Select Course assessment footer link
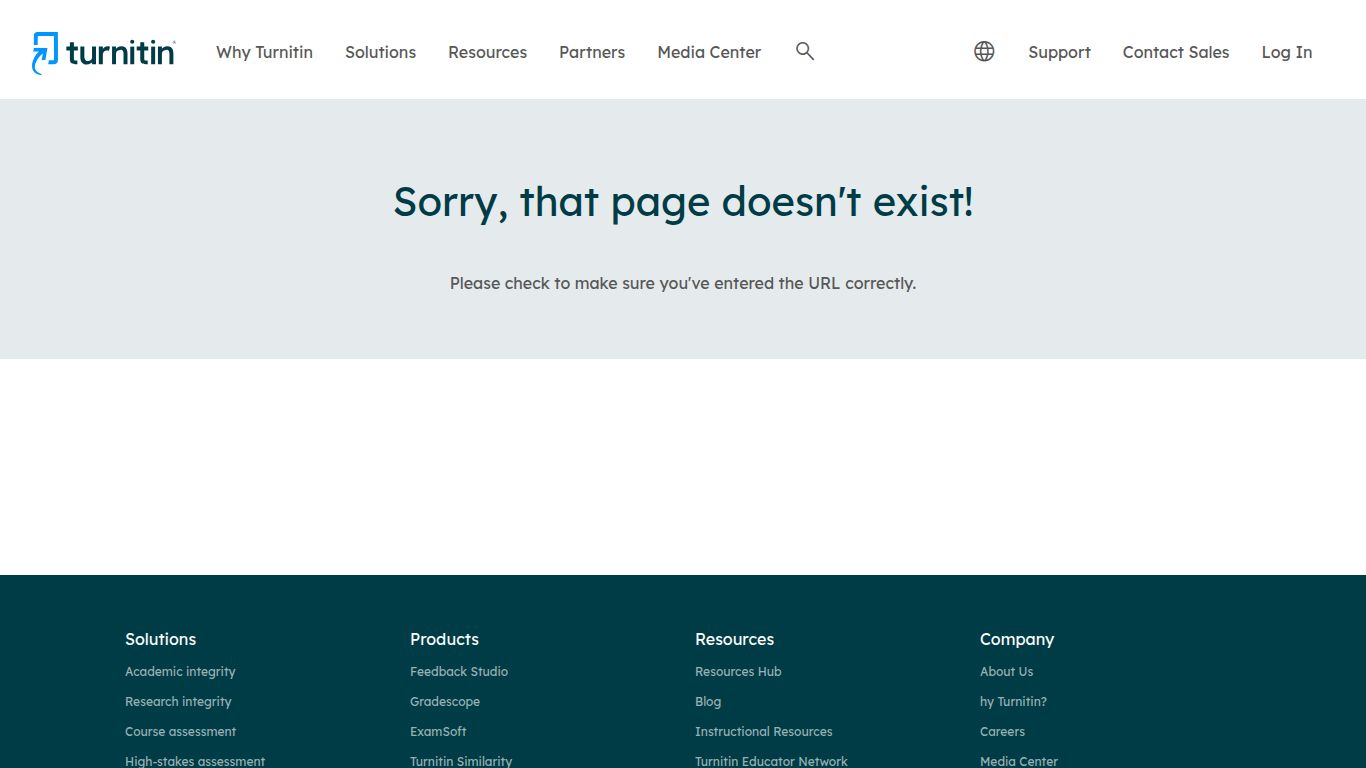The width and height of the screenshot is (1366, 768). pos(180,732)
